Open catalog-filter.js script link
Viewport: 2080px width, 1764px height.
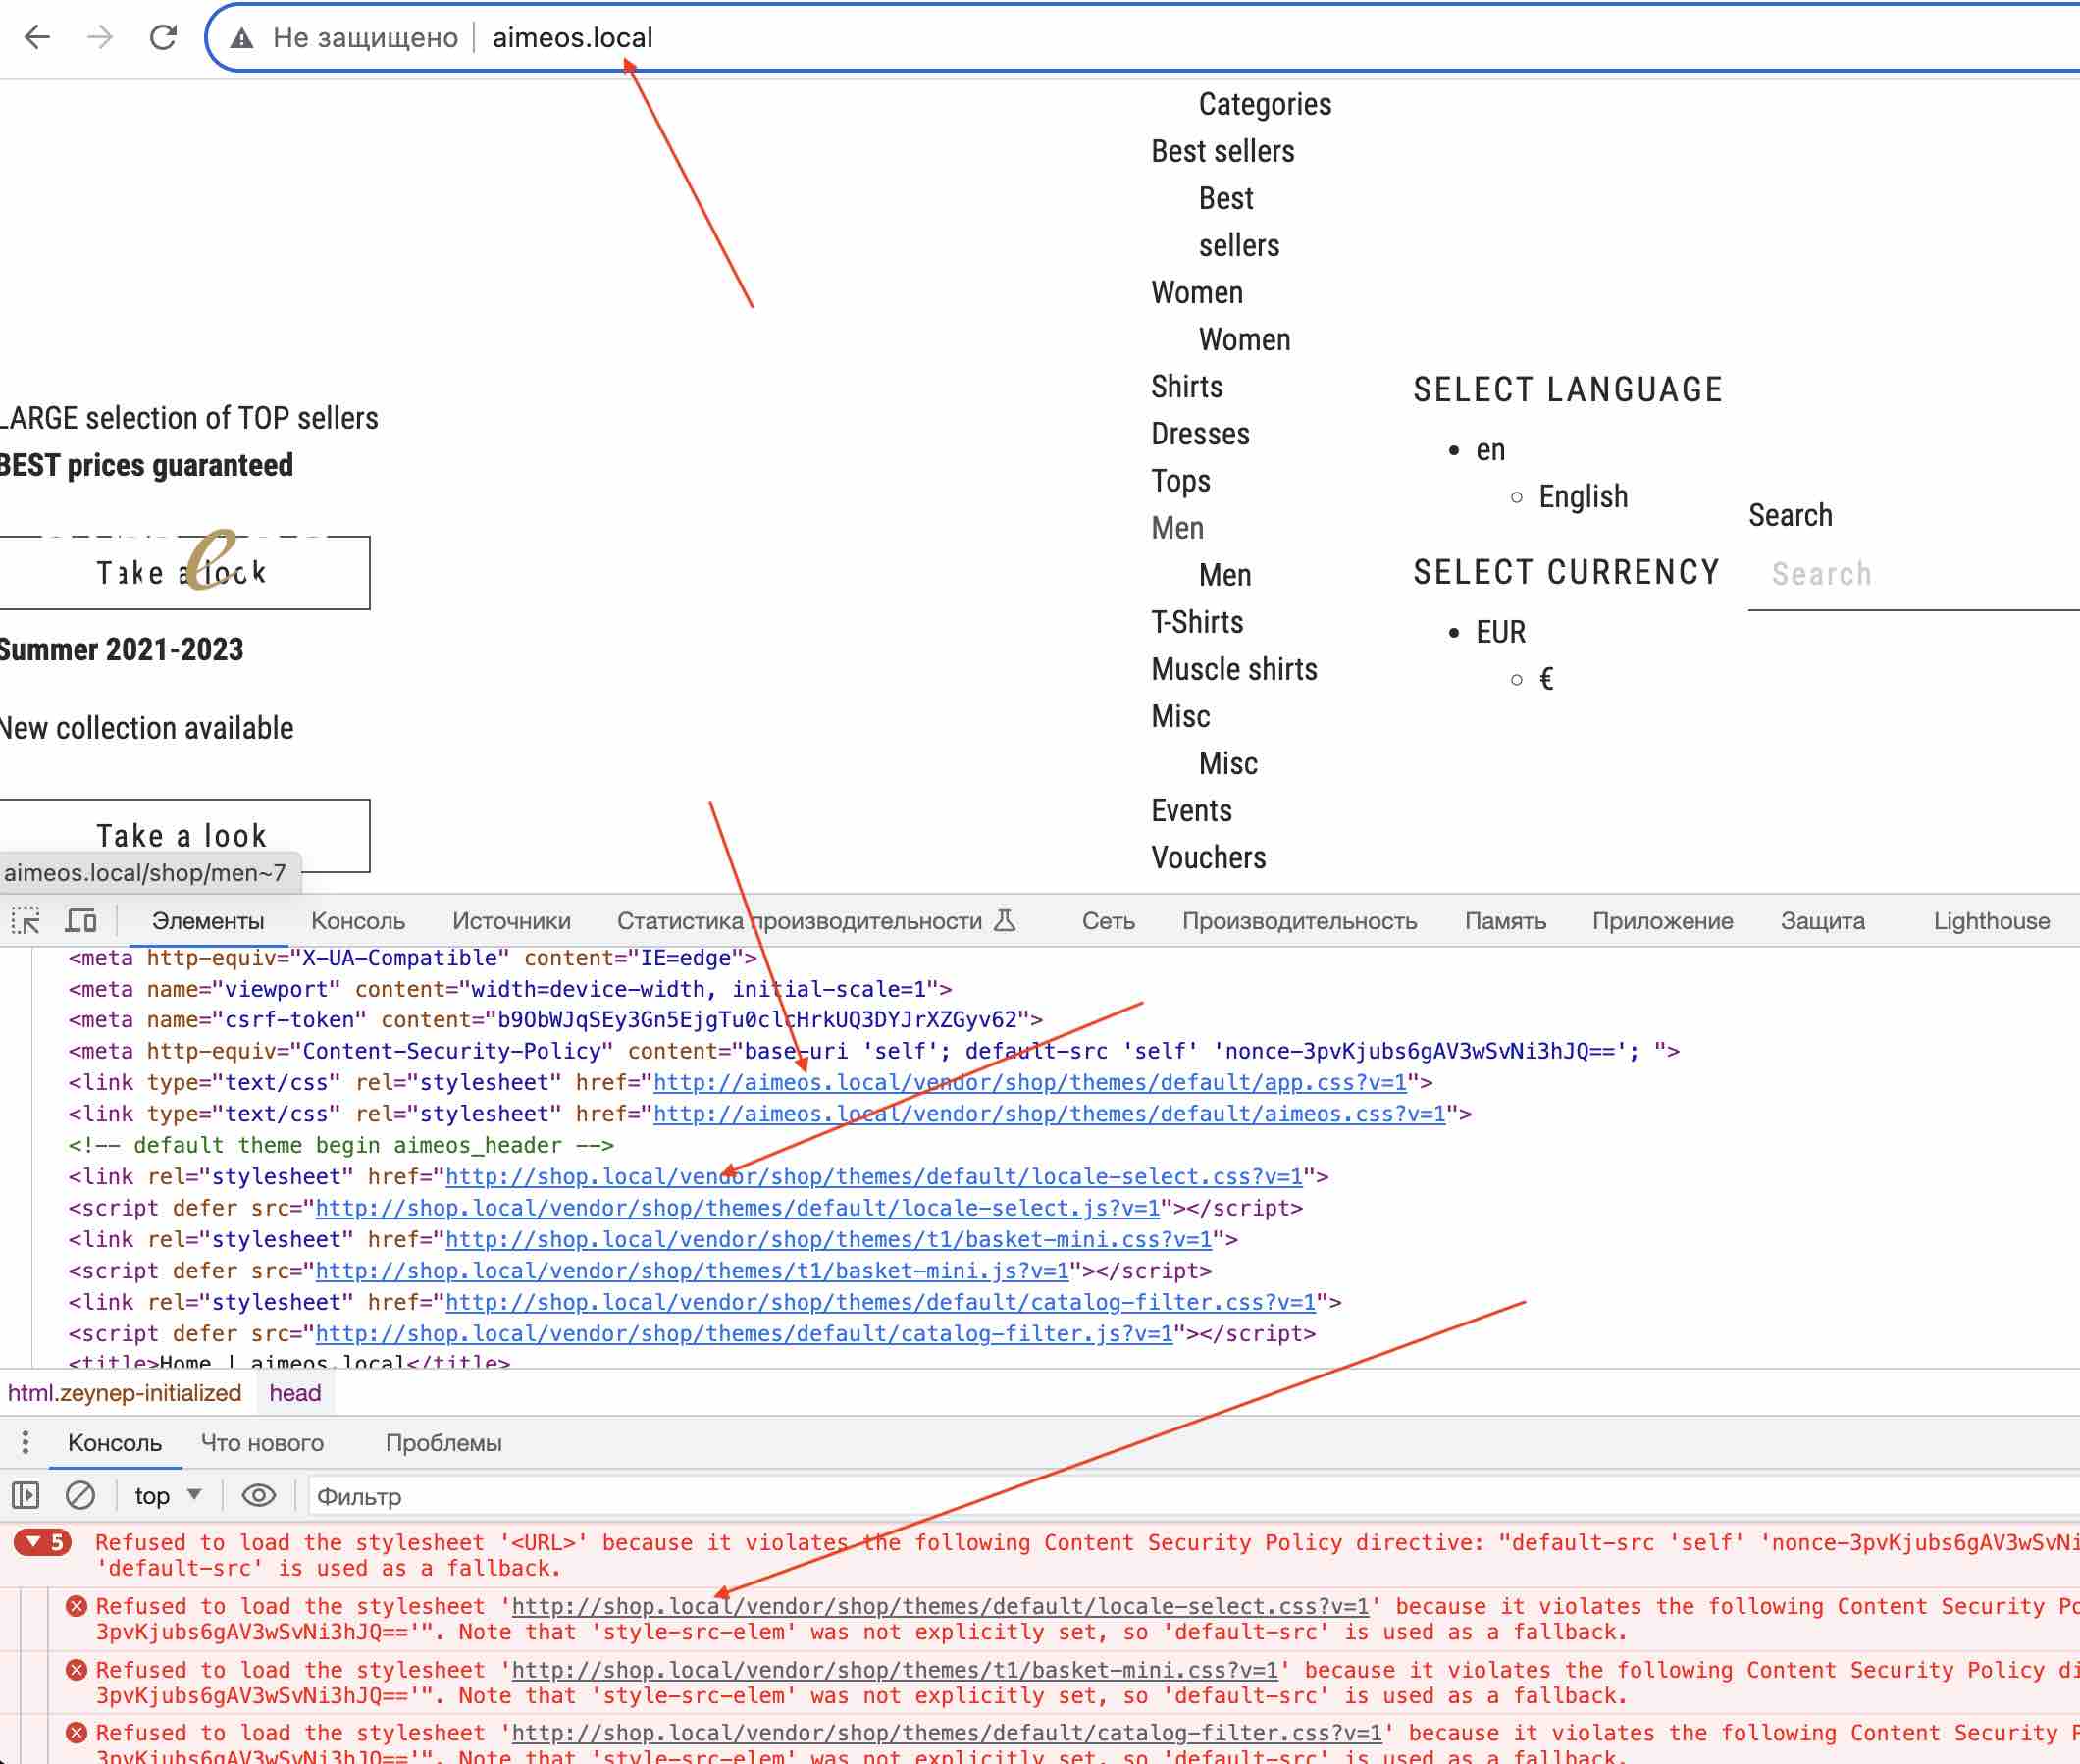tap(744, 1333)
